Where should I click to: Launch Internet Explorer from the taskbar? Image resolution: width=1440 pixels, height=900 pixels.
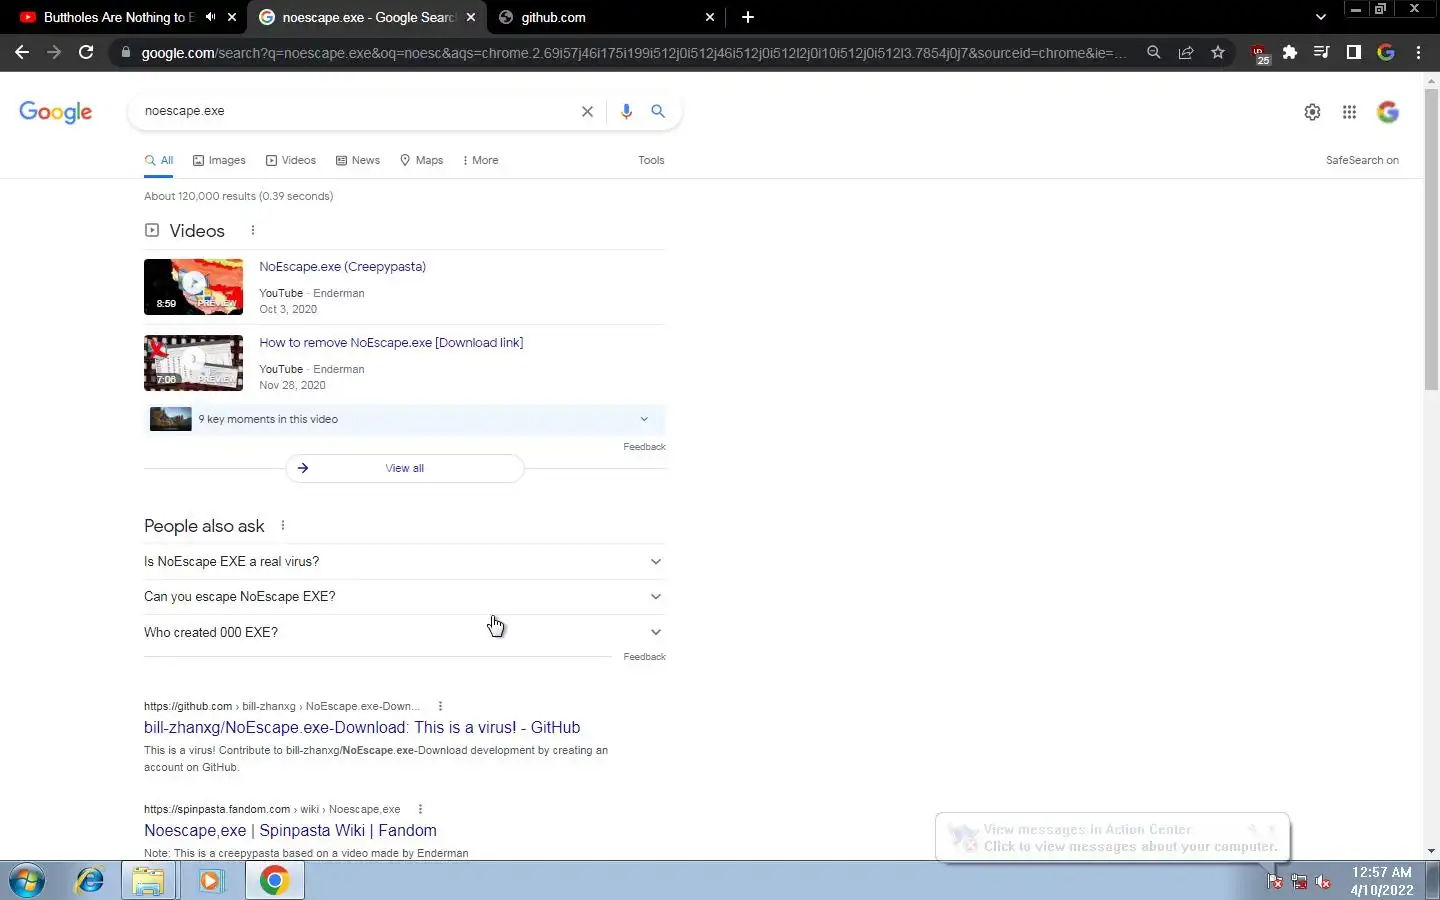90,881
